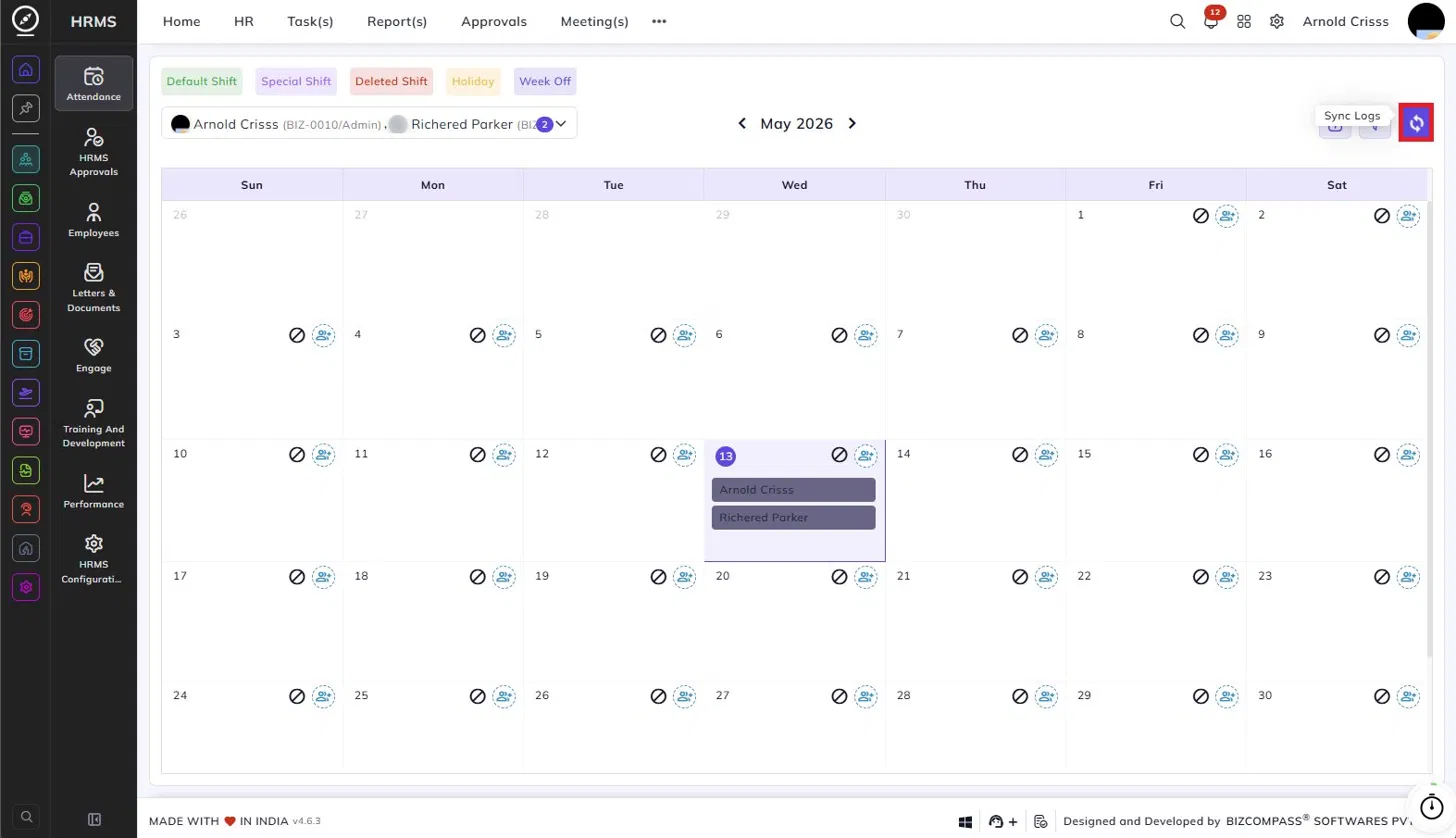Open Letters & Documents section
Image resolution: width=1456 pixels, height=838 pixels.
(x=94, y=288)
